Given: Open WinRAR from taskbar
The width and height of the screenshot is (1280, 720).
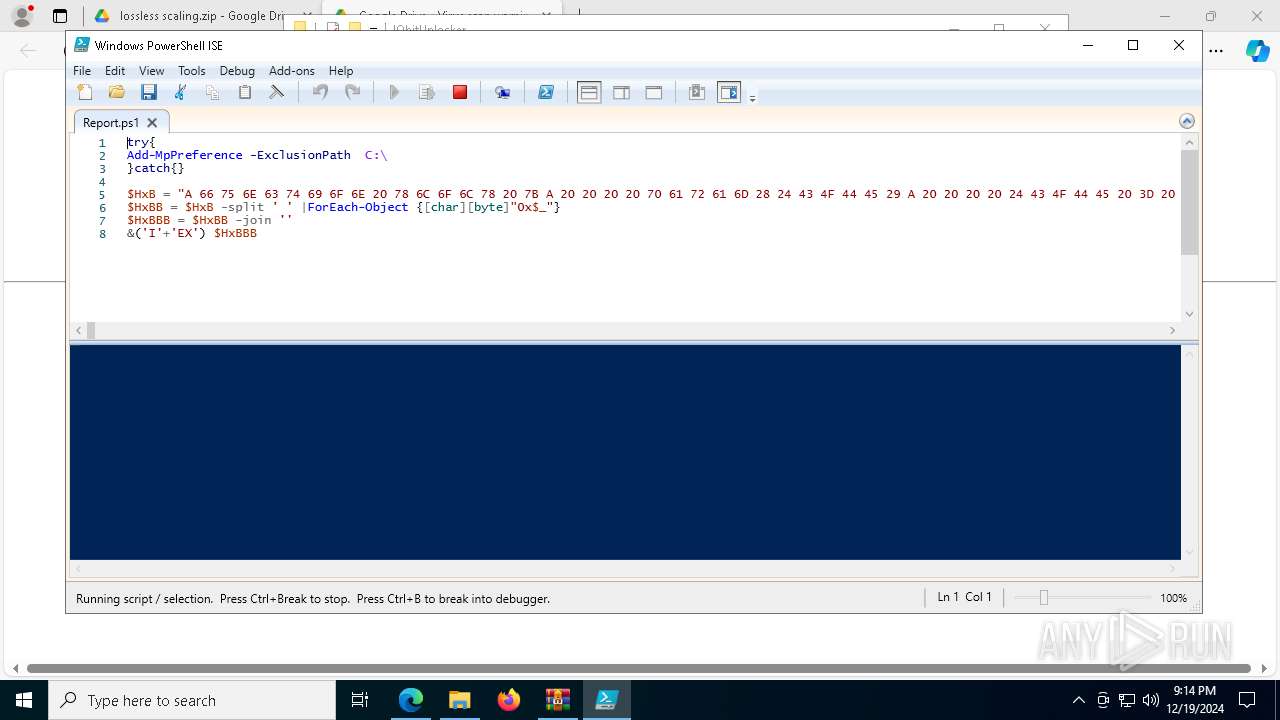Looking at the screenshot, I should tap(557, 700).
